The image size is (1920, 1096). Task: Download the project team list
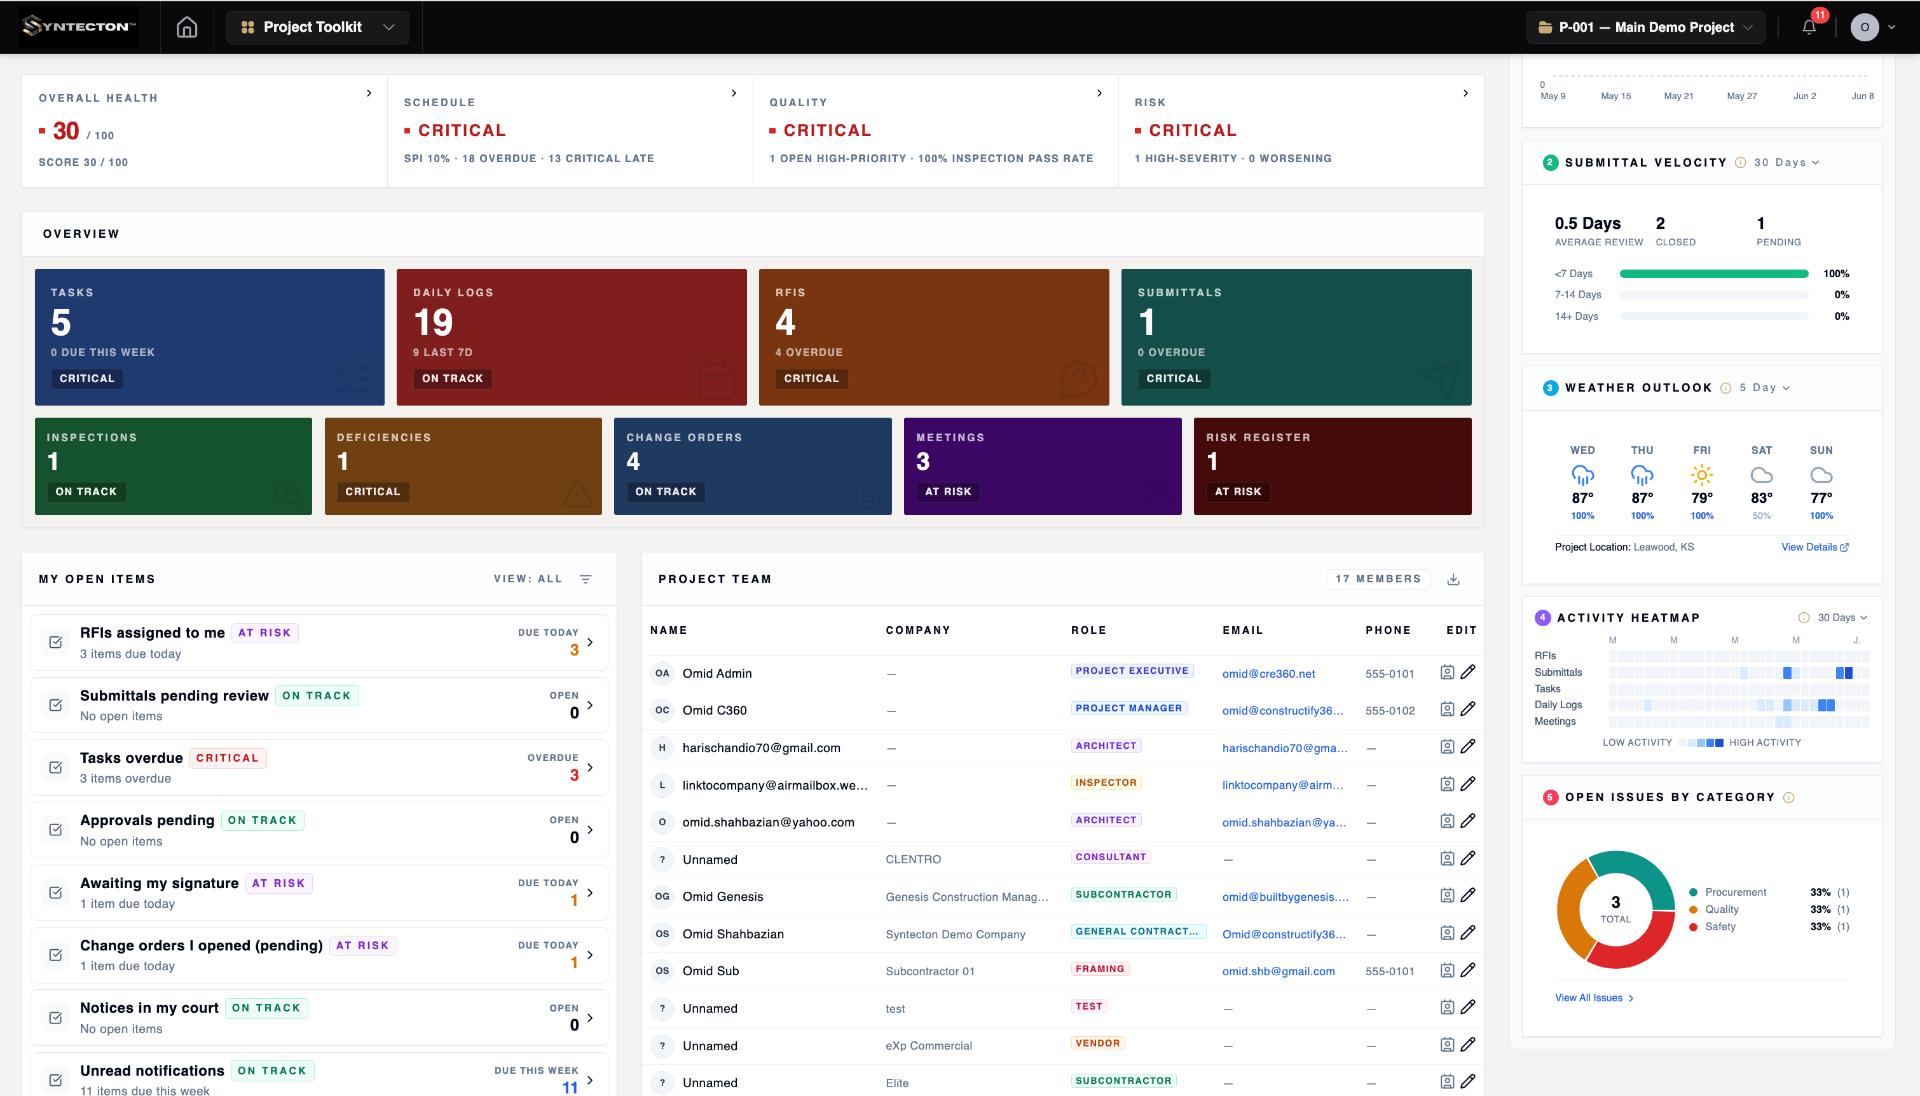(x=1454, y=579)
